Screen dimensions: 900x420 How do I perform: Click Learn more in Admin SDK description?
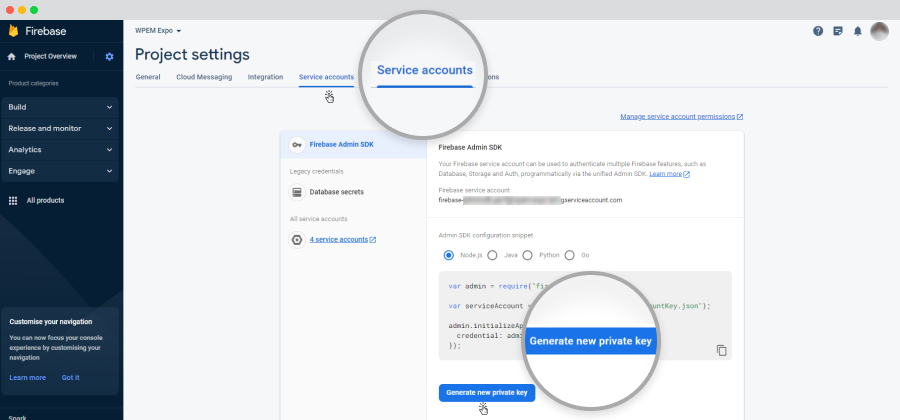click(x=665, y=174)
